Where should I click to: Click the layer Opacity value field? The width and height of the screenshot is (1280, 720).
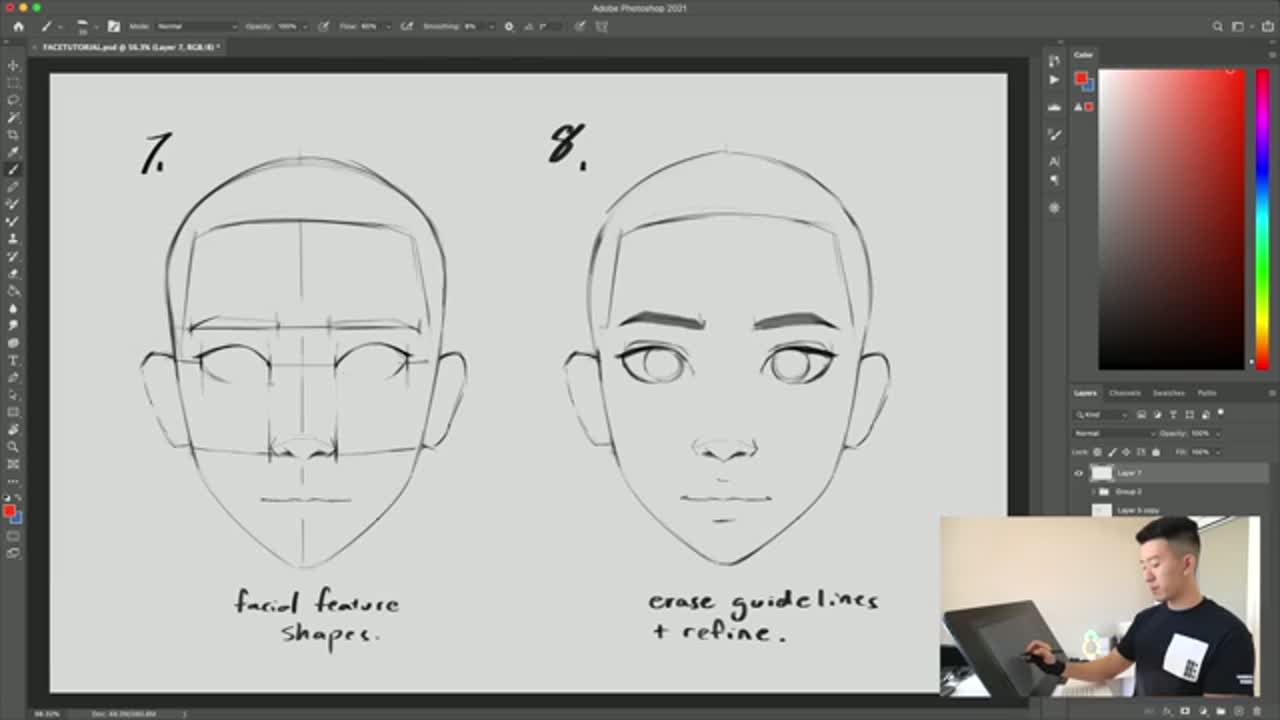[1199, 433]
